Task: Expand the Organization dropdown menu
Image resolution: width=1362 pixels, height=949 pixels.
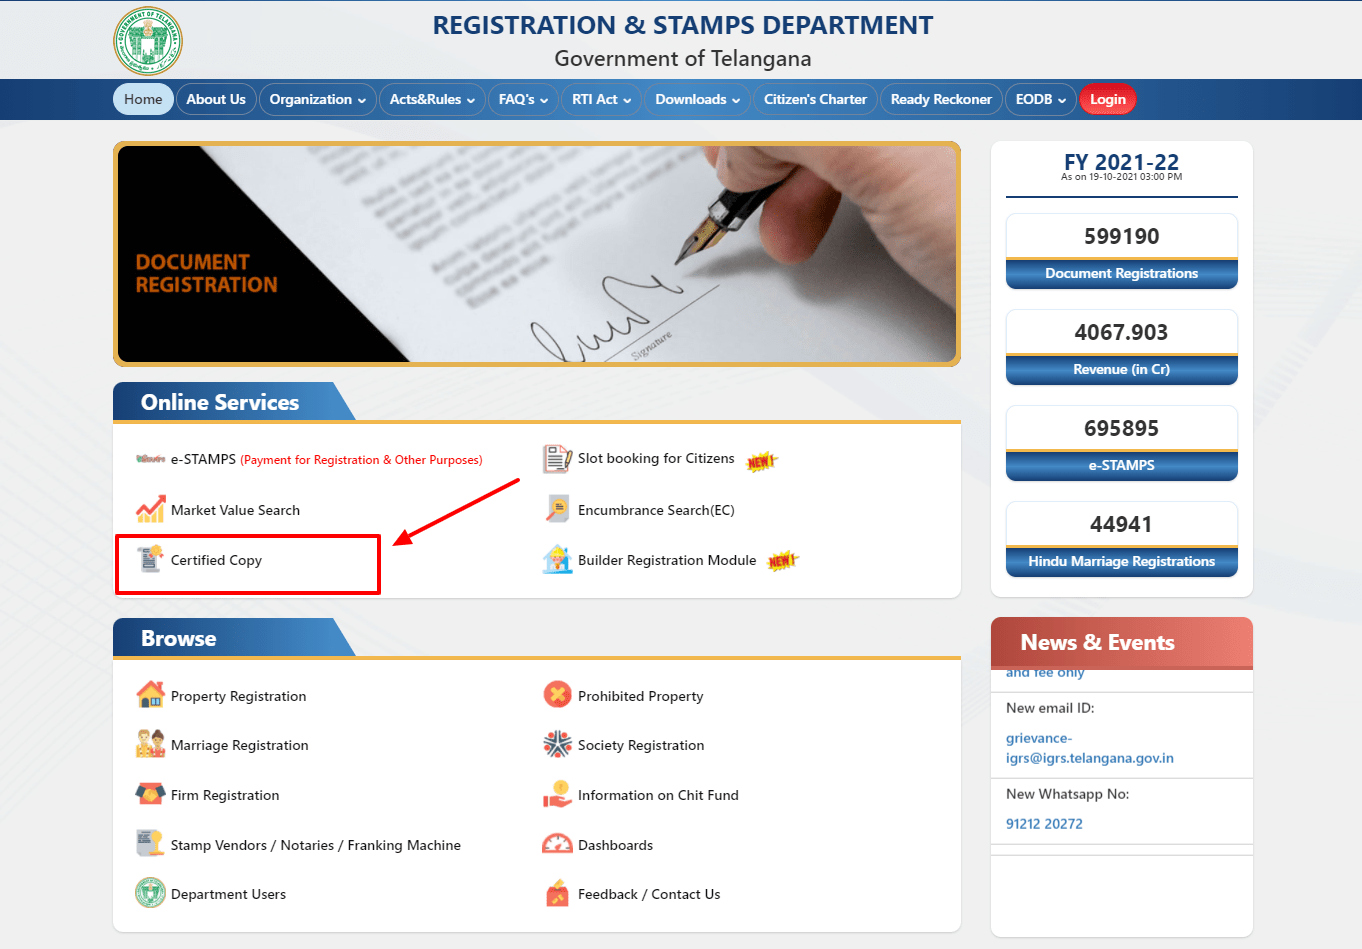Action: tap(317, 99)
